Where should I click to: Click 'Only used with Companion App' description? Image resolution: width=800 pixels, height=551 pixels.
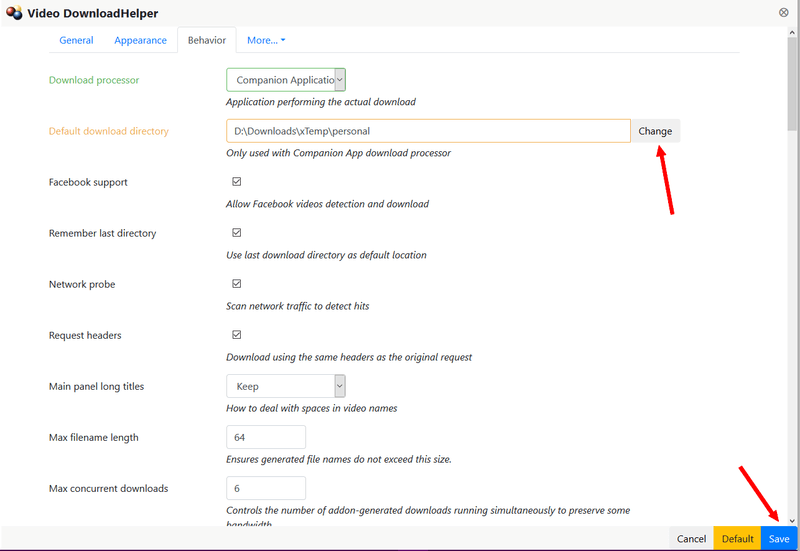[x=339, y=153]
